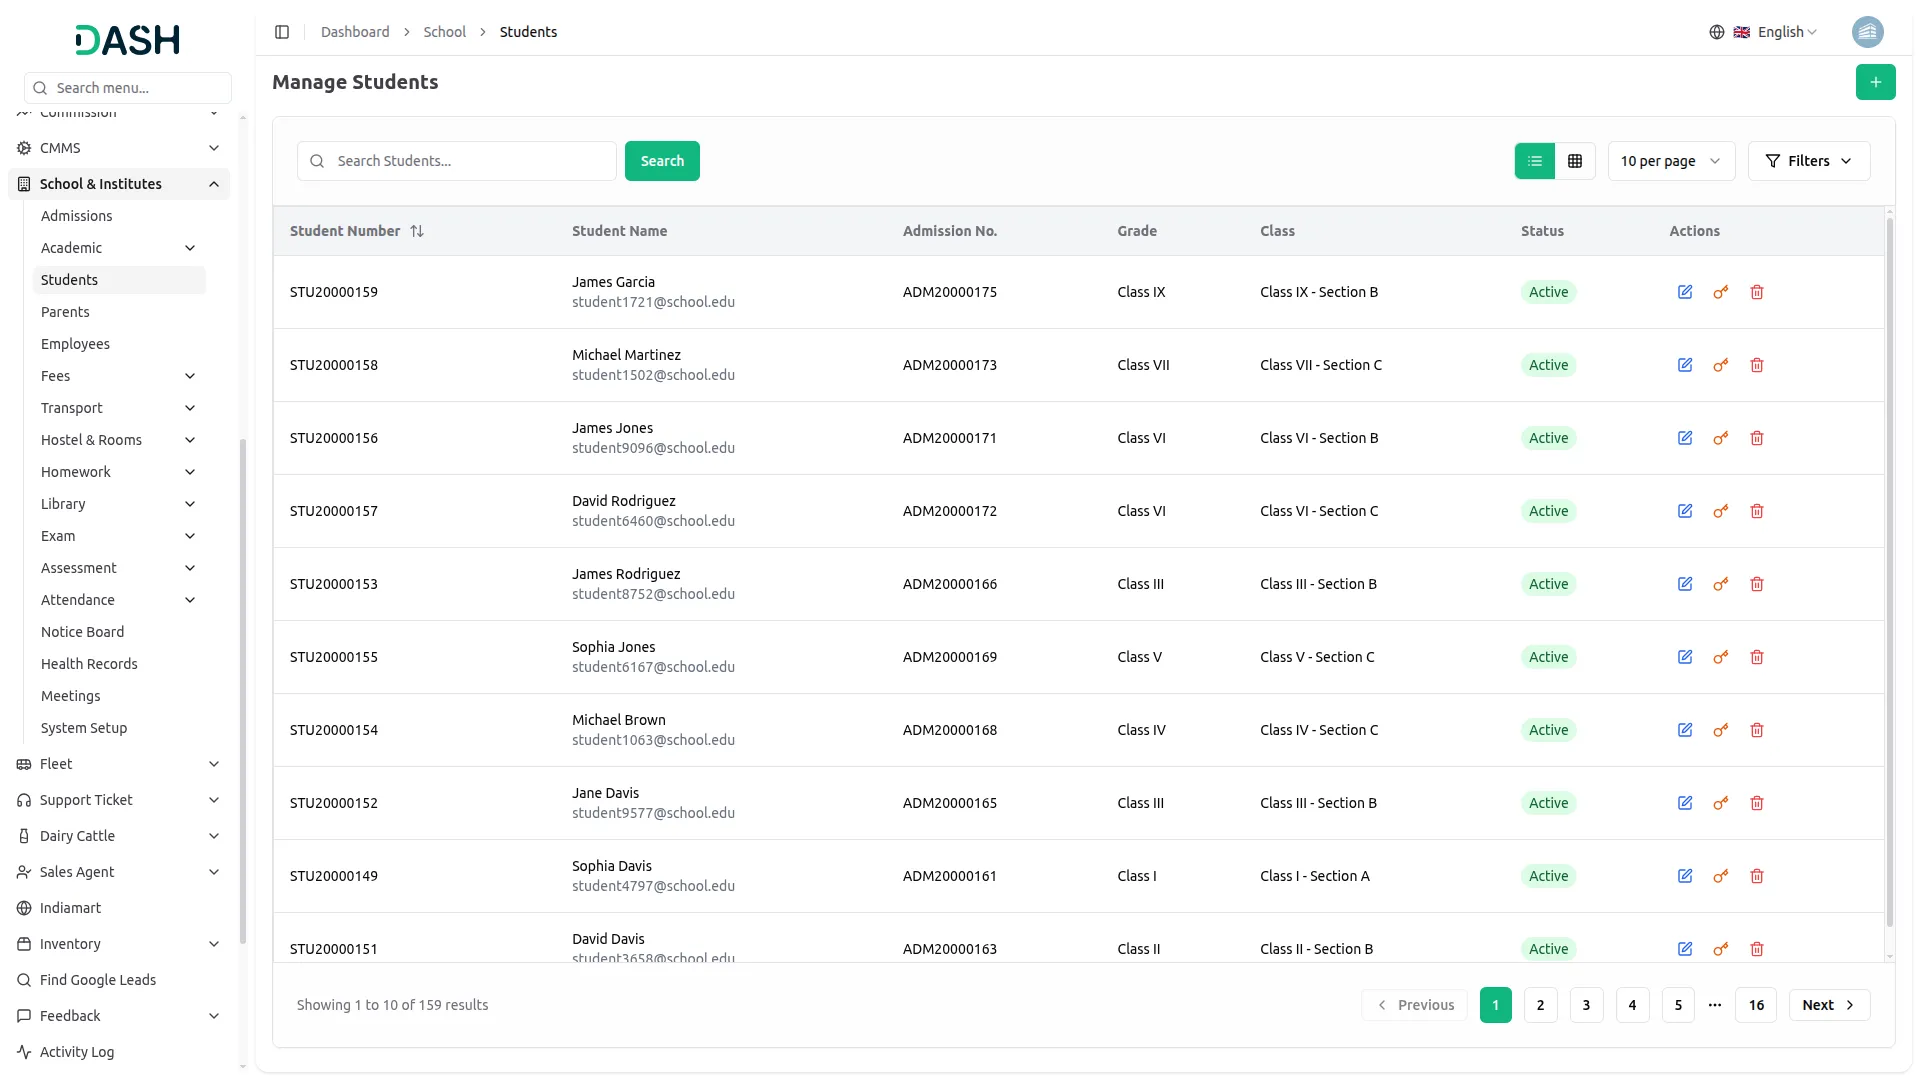
Task: Click key icon for Jane Davis
Action: coord(1721,803)
